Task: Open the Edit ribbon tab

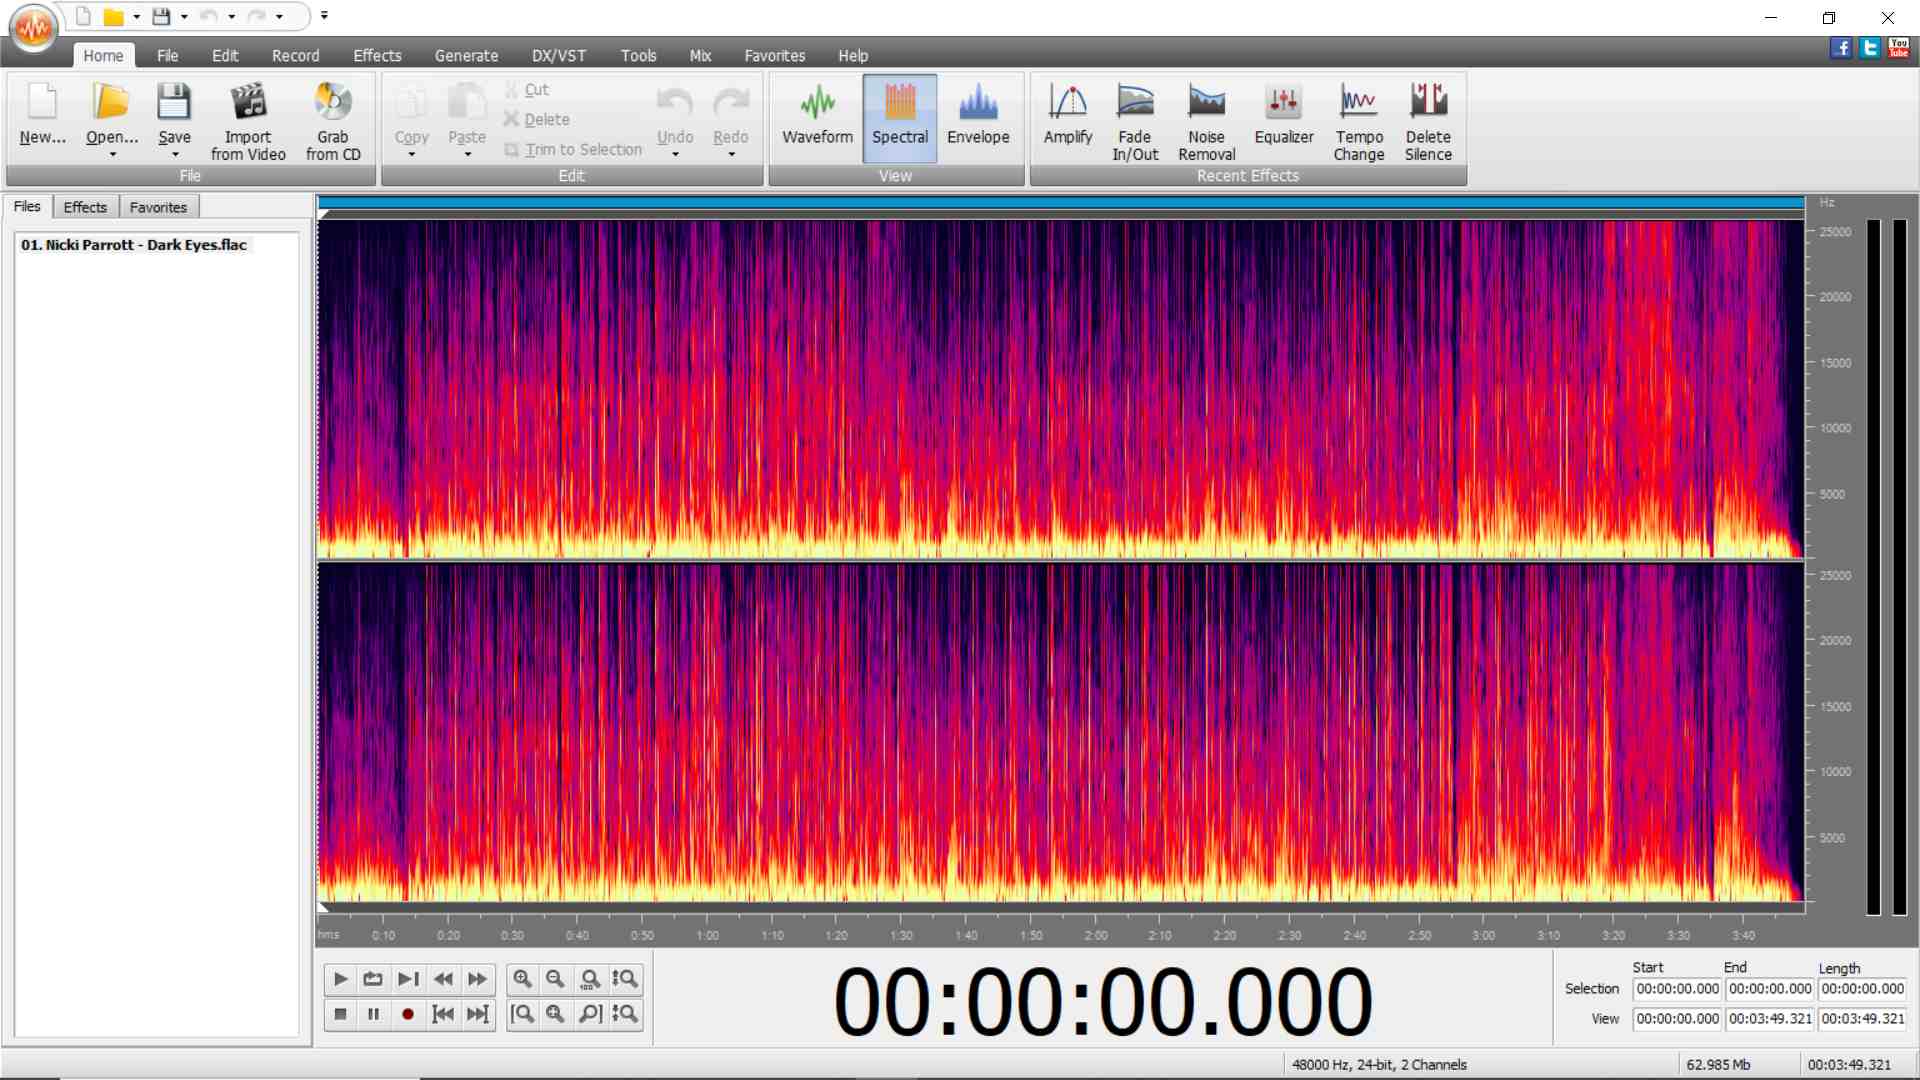Action: [225, 56]
